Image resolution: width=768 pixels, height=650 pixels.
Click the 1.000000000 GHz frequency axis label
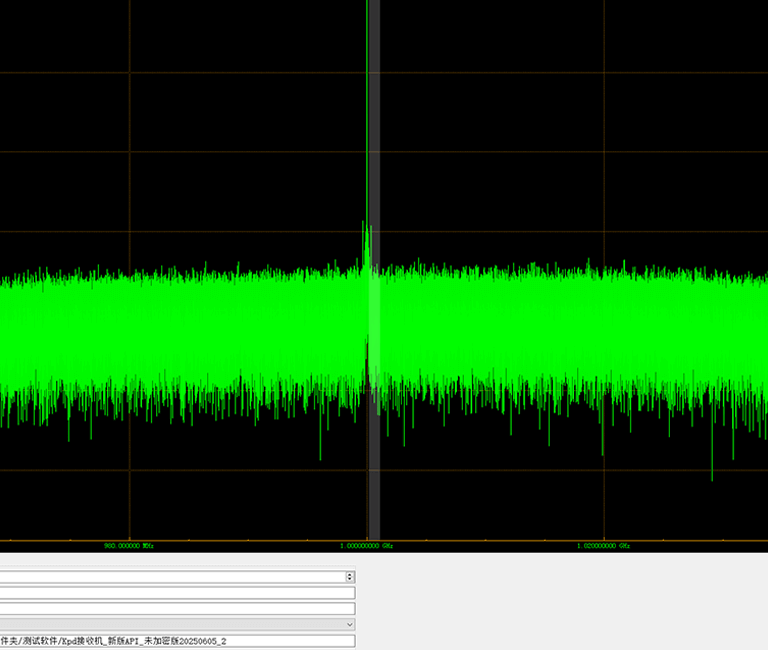pyautogui.click(x=366, y=546)
